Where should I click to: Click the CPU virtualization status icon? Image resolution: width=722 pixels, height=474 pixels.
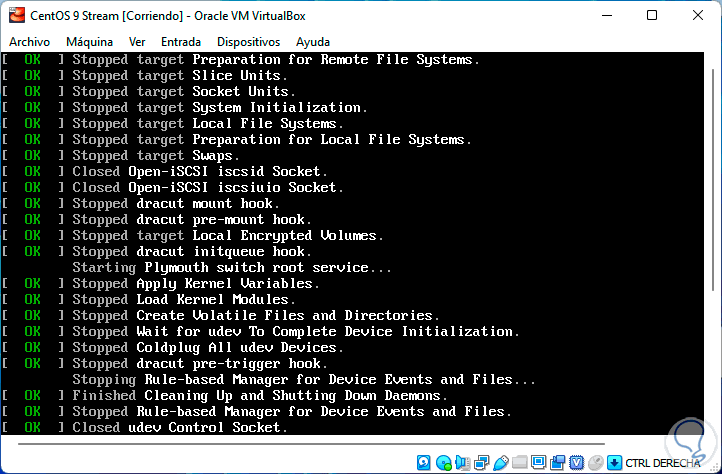click(576, 462)
